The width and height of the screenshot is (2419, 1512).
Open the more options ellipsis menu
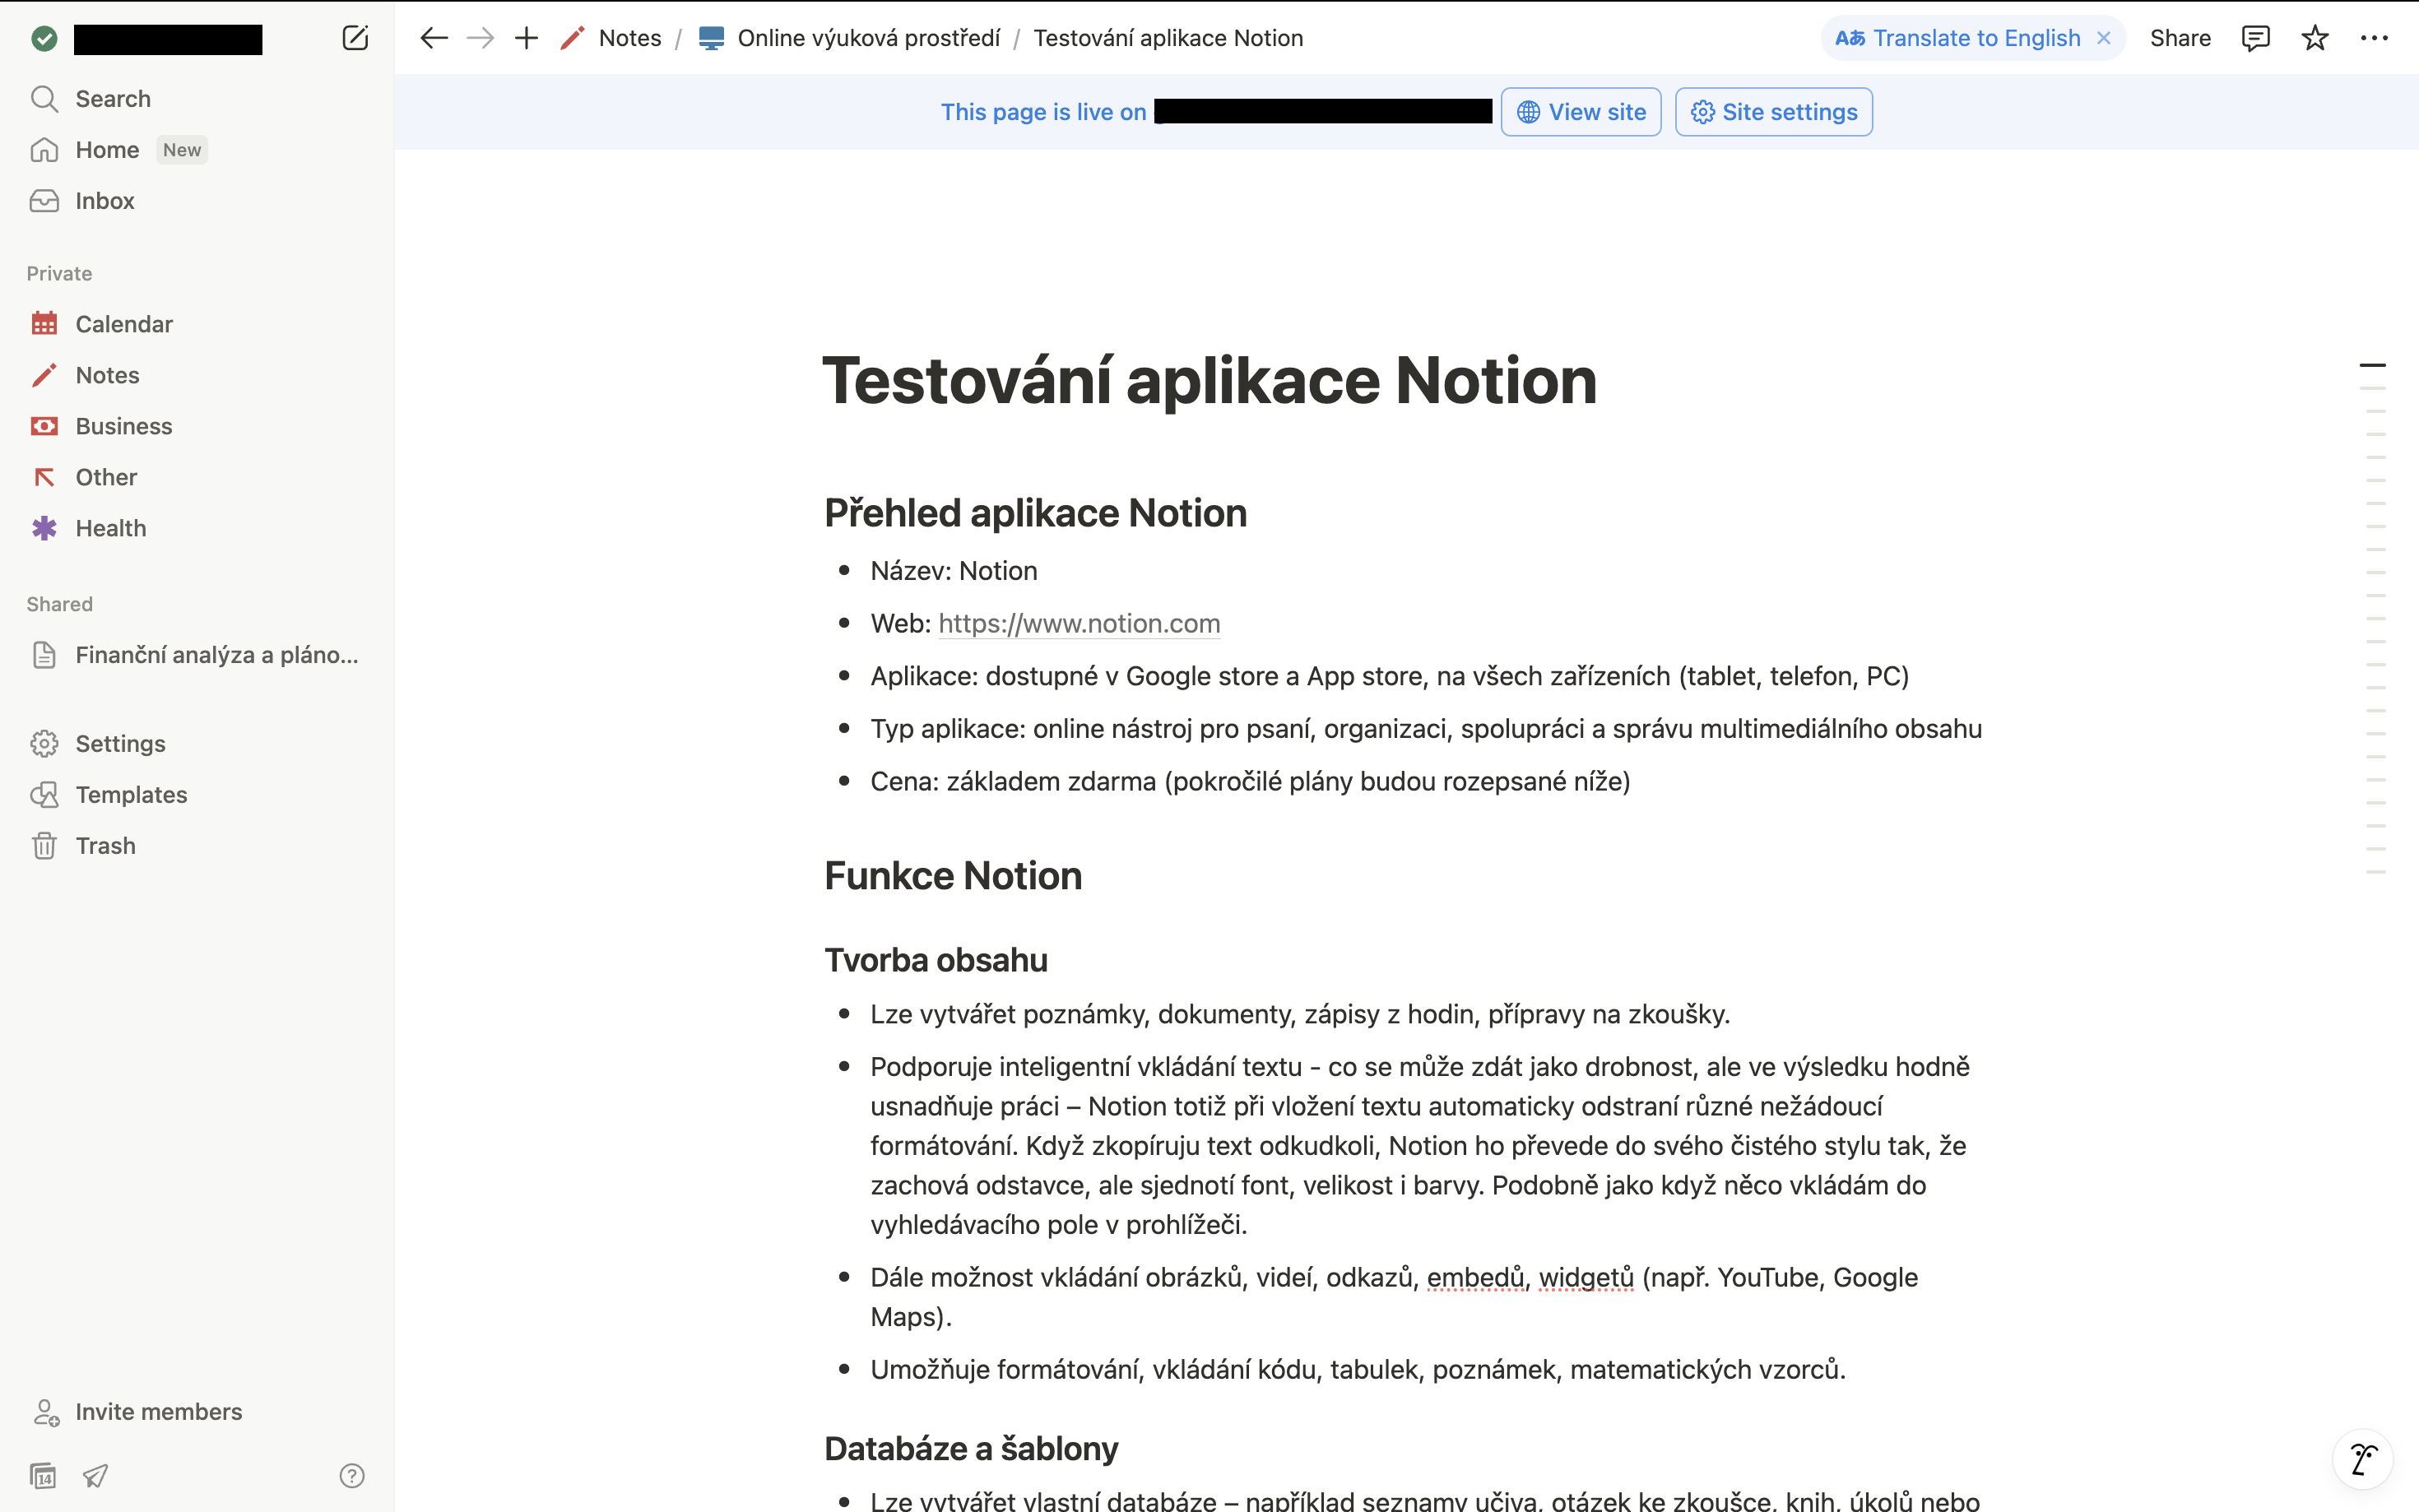pyautogui.click(x=2375, y=37)
